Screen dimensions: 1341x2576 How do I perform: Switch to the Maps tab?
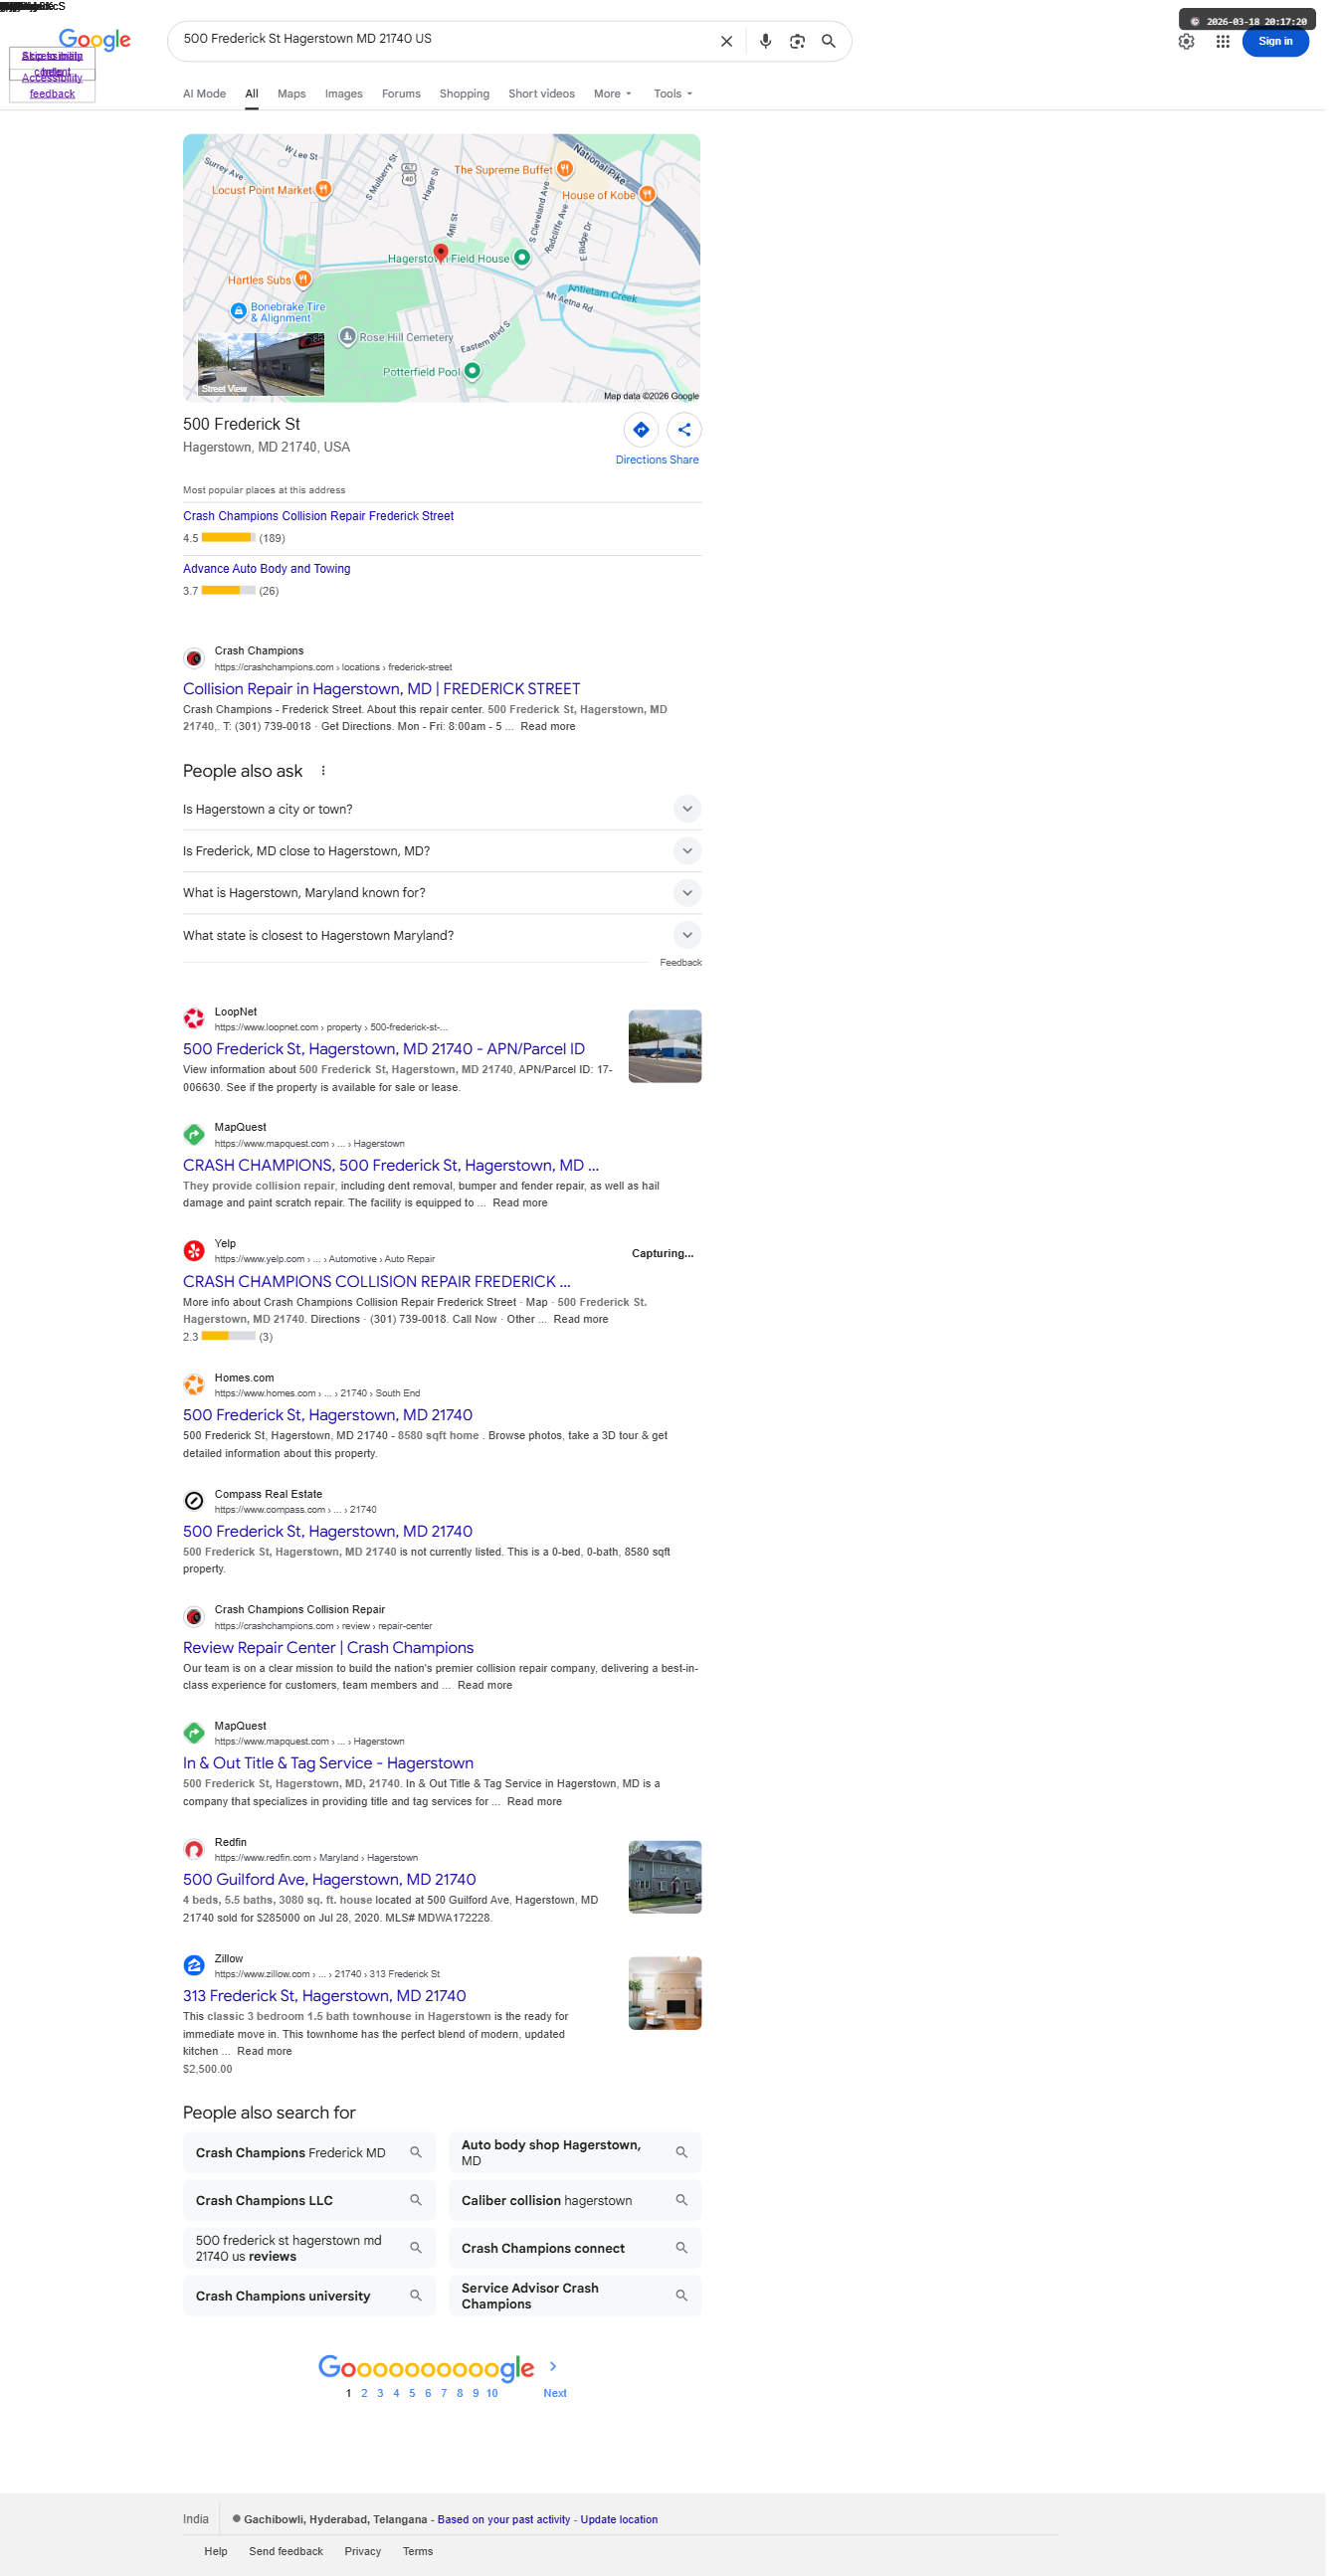(295, 95)
